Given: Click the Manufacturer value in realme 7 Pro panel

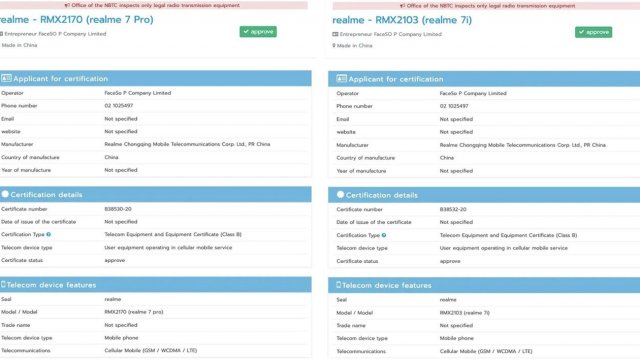Looking at the screenshot, I should pyautogui.click(x=187, y=144).
